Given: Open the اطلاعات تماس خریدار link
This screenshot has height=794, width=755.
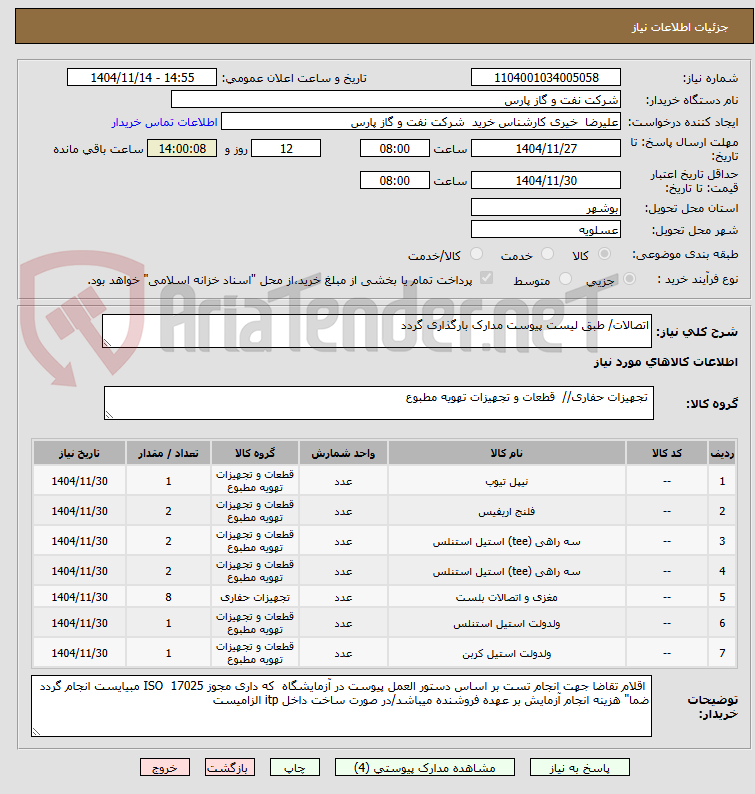Looking at the screenshot, I should pyautogui.click(x=165, y=123).
